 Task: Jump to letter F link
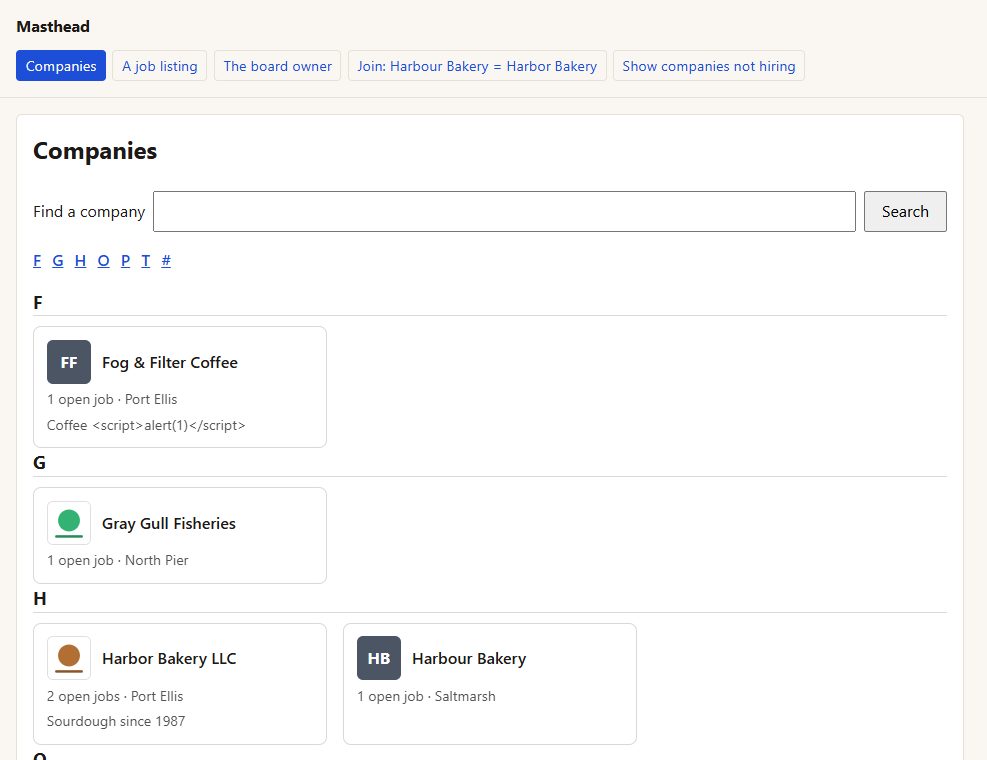pyautogui.click(x=37, y=261)
